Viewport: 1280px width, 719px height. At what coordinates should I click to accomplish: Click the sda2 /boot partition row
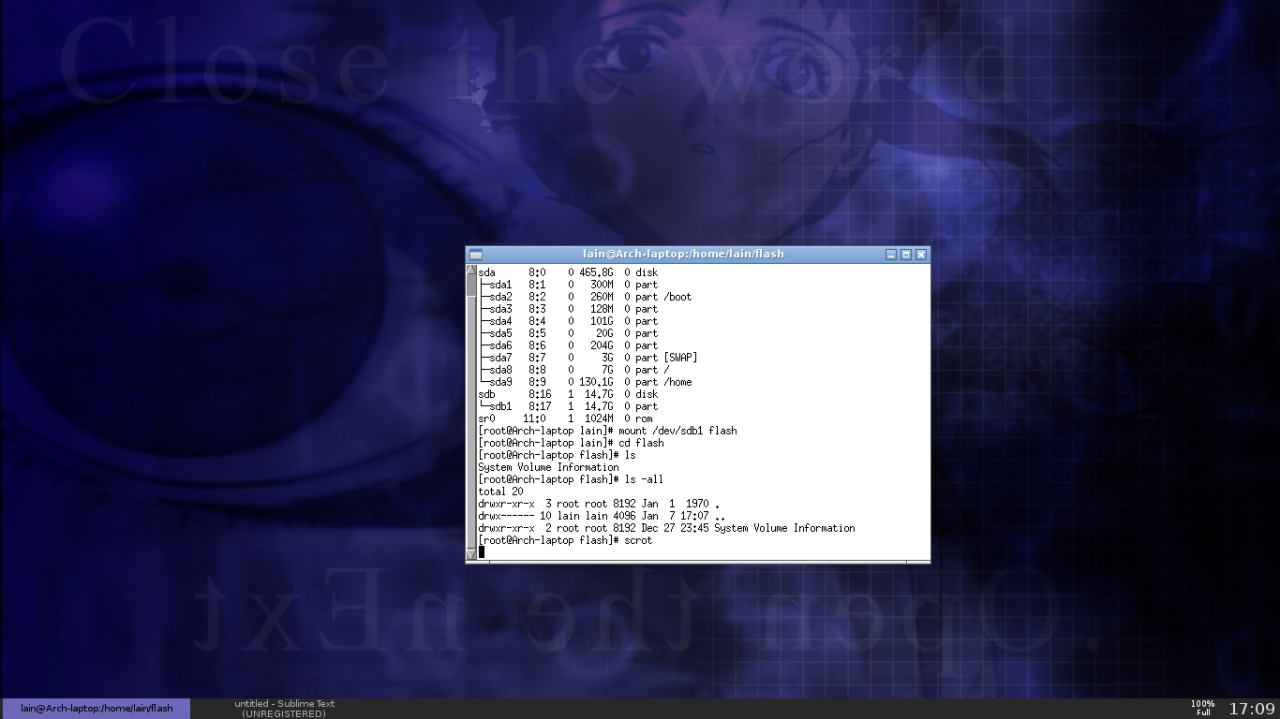585,297
